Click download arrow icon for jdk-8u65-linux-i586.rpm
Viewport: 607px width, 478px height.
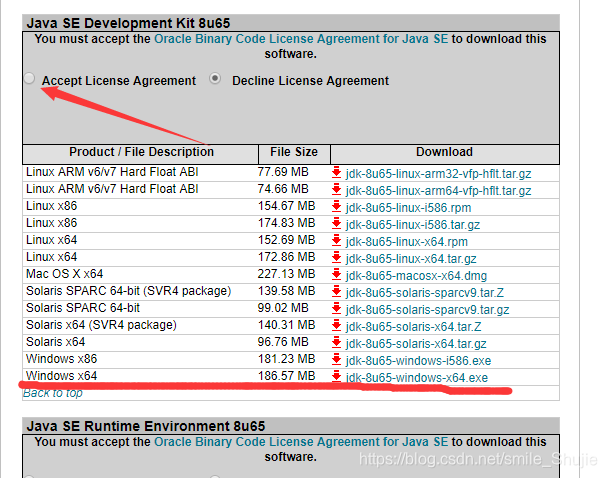(x=336, y=207)
